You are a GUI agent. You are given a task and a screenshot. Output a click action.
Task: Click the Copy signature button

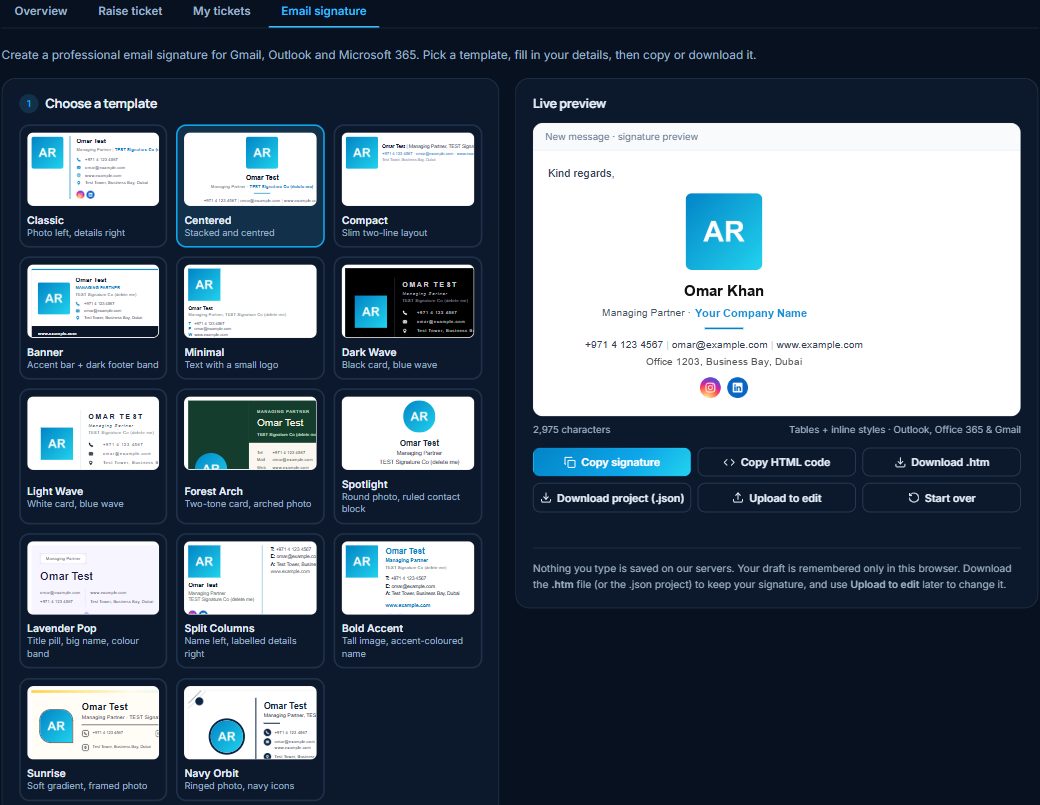[x=612, y=462]
